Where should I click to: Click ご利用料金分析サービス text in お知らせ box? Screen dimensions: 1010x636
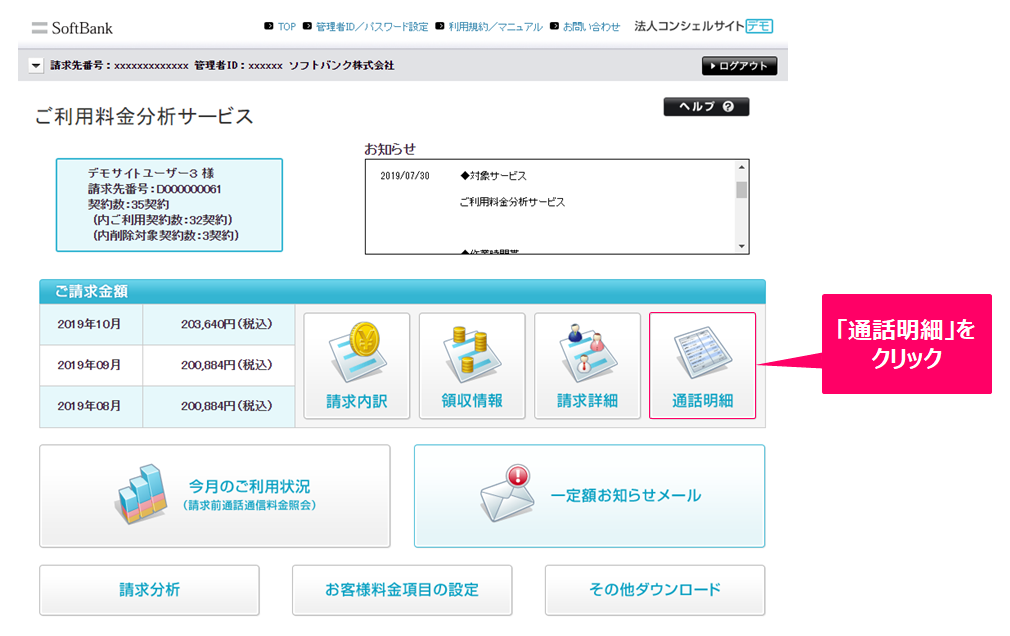(512, 202)
